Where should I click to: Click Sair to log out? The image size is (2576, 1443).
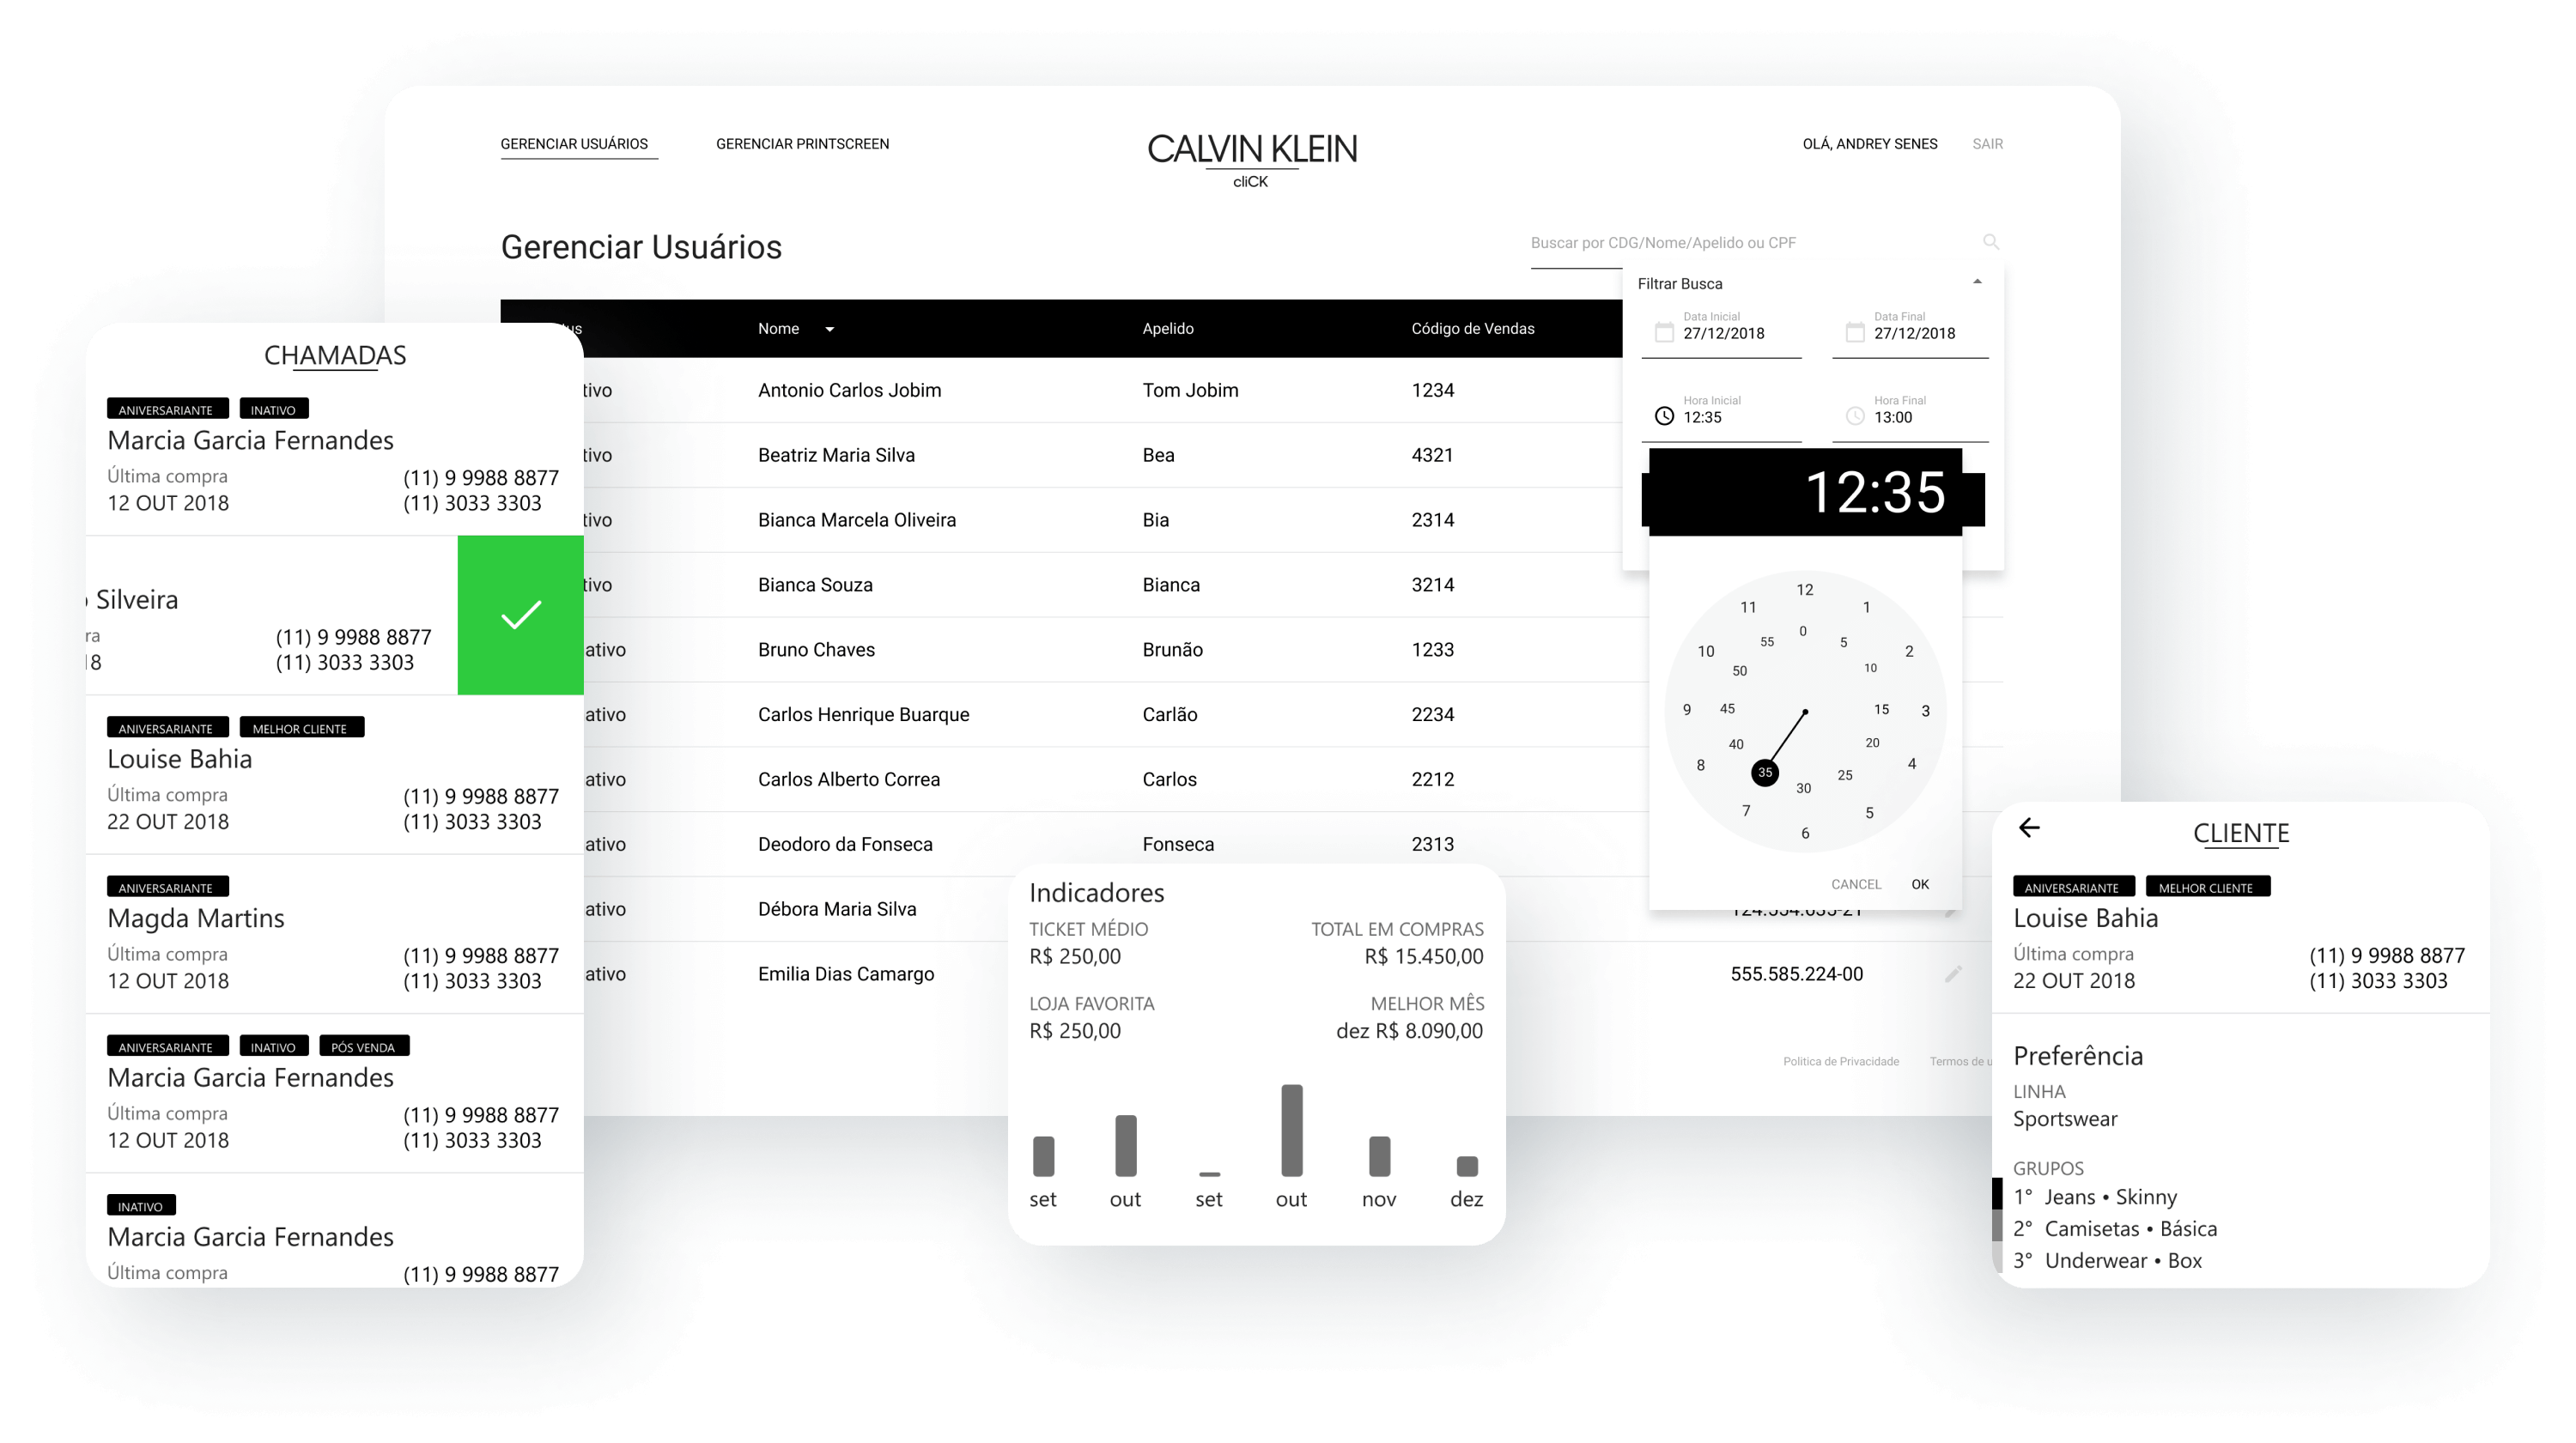pyautogui.click(x=1987, y=144)
